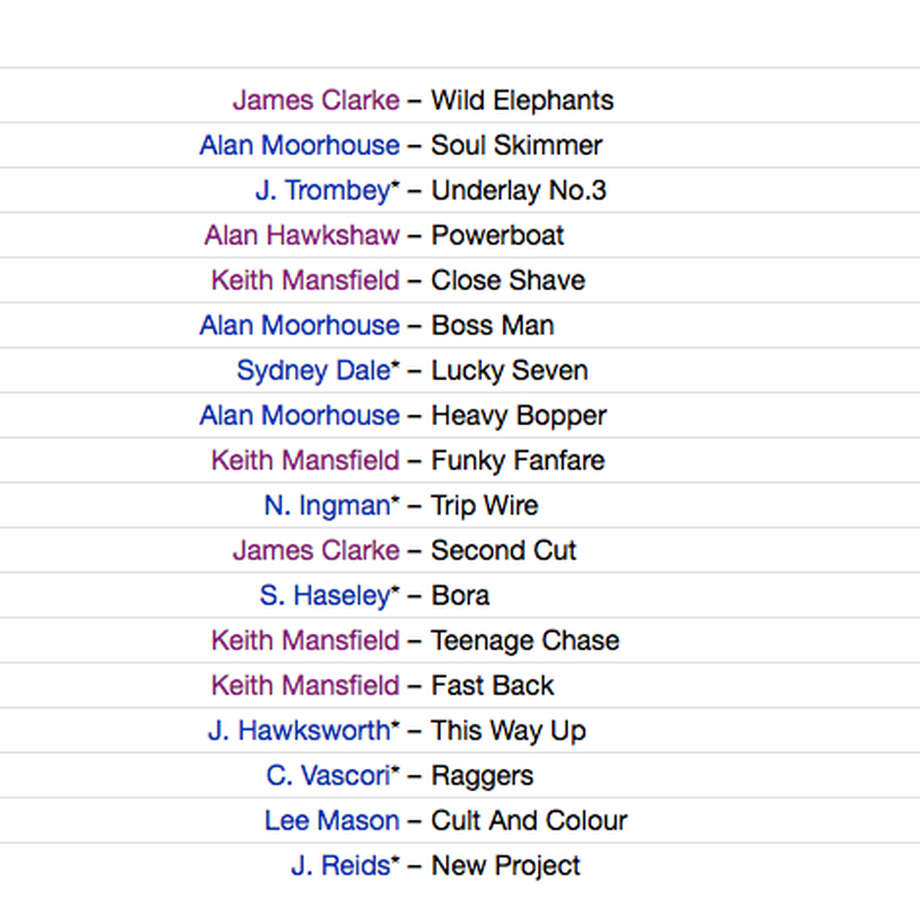
Task: Open Keith Mansfield link beside Fast Back
Action: coord(306,686)
